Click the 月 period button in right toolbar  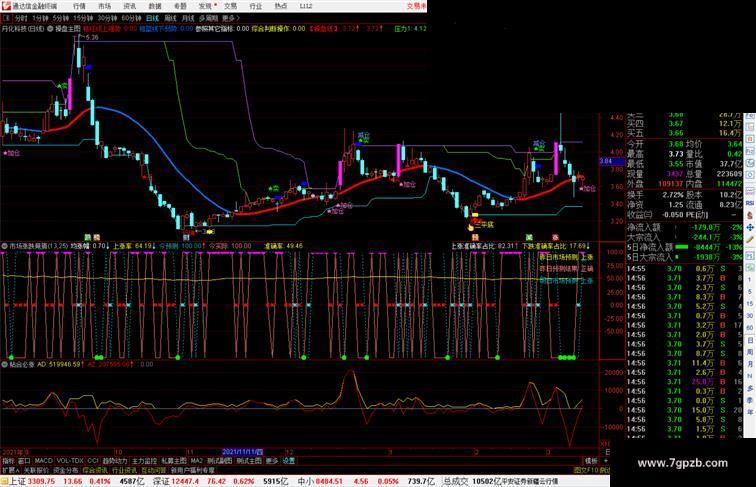[x=750, y=365]
